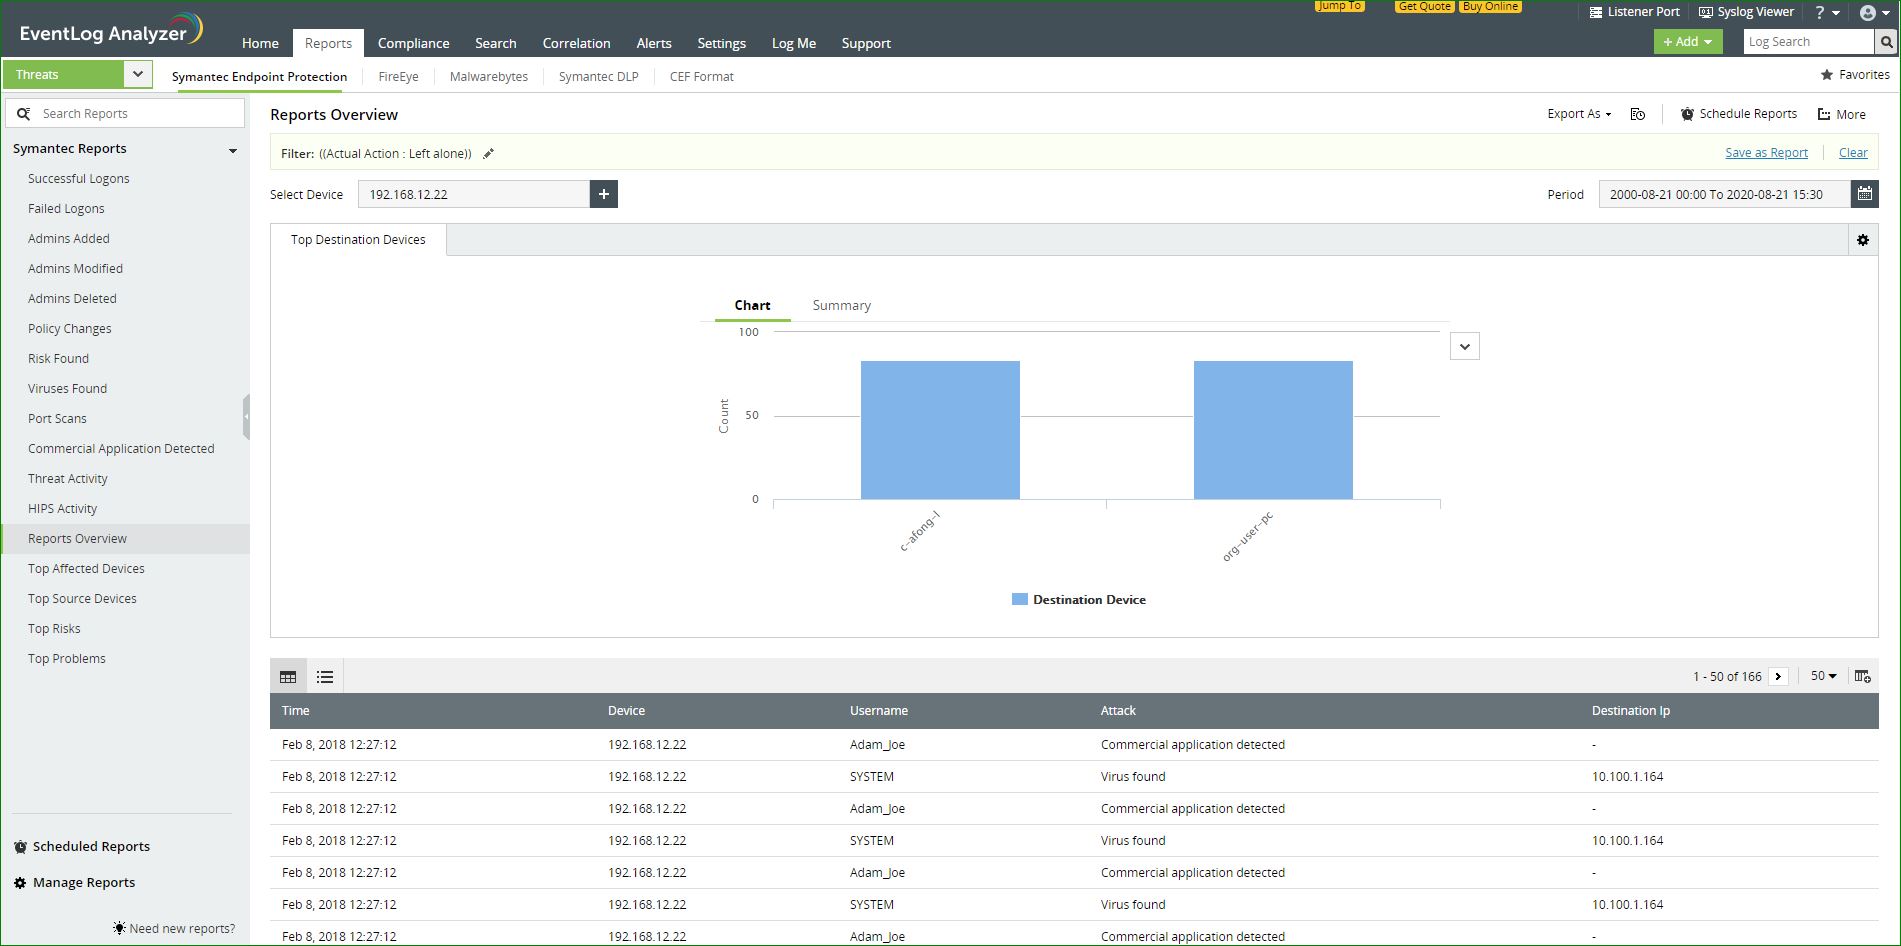Switch to grid view in the records table
The image size is (1901, 946).
pyautogui.click(x=288, y=676)
